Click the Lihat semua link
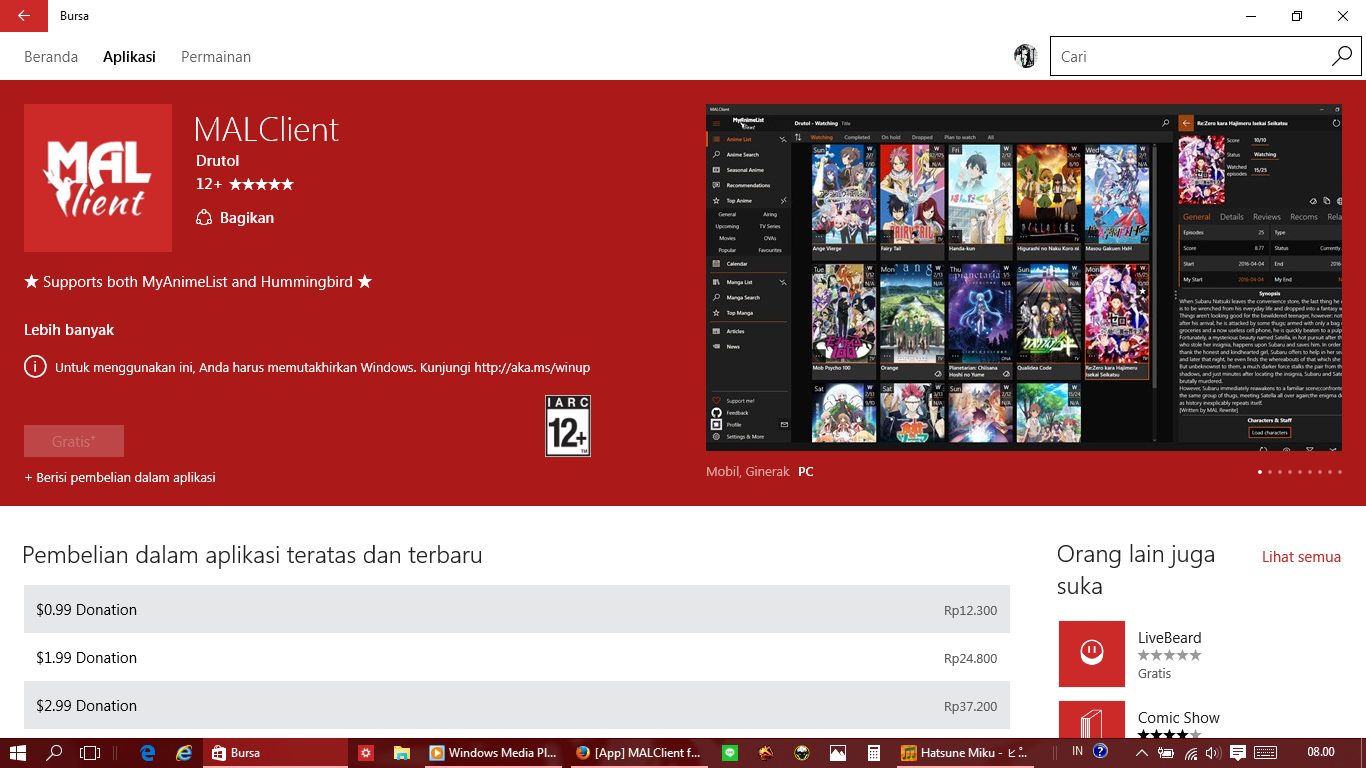Viewport: 1366px width, 768px height. 1301,557
